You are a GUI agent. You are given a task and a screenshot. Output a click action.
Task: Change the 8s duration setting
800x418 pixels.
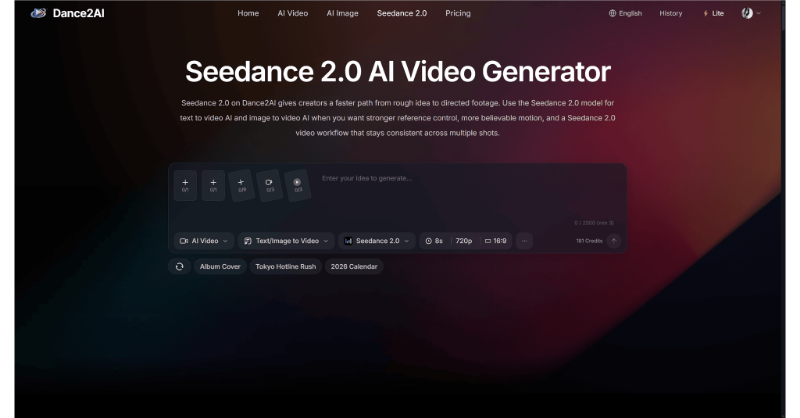[x=434, y=241]
